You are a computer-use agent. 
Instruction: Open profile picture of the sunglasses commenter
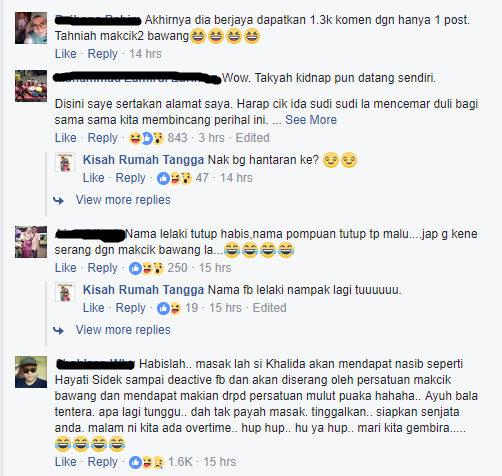pyautogui.click(x=31, y=372)
